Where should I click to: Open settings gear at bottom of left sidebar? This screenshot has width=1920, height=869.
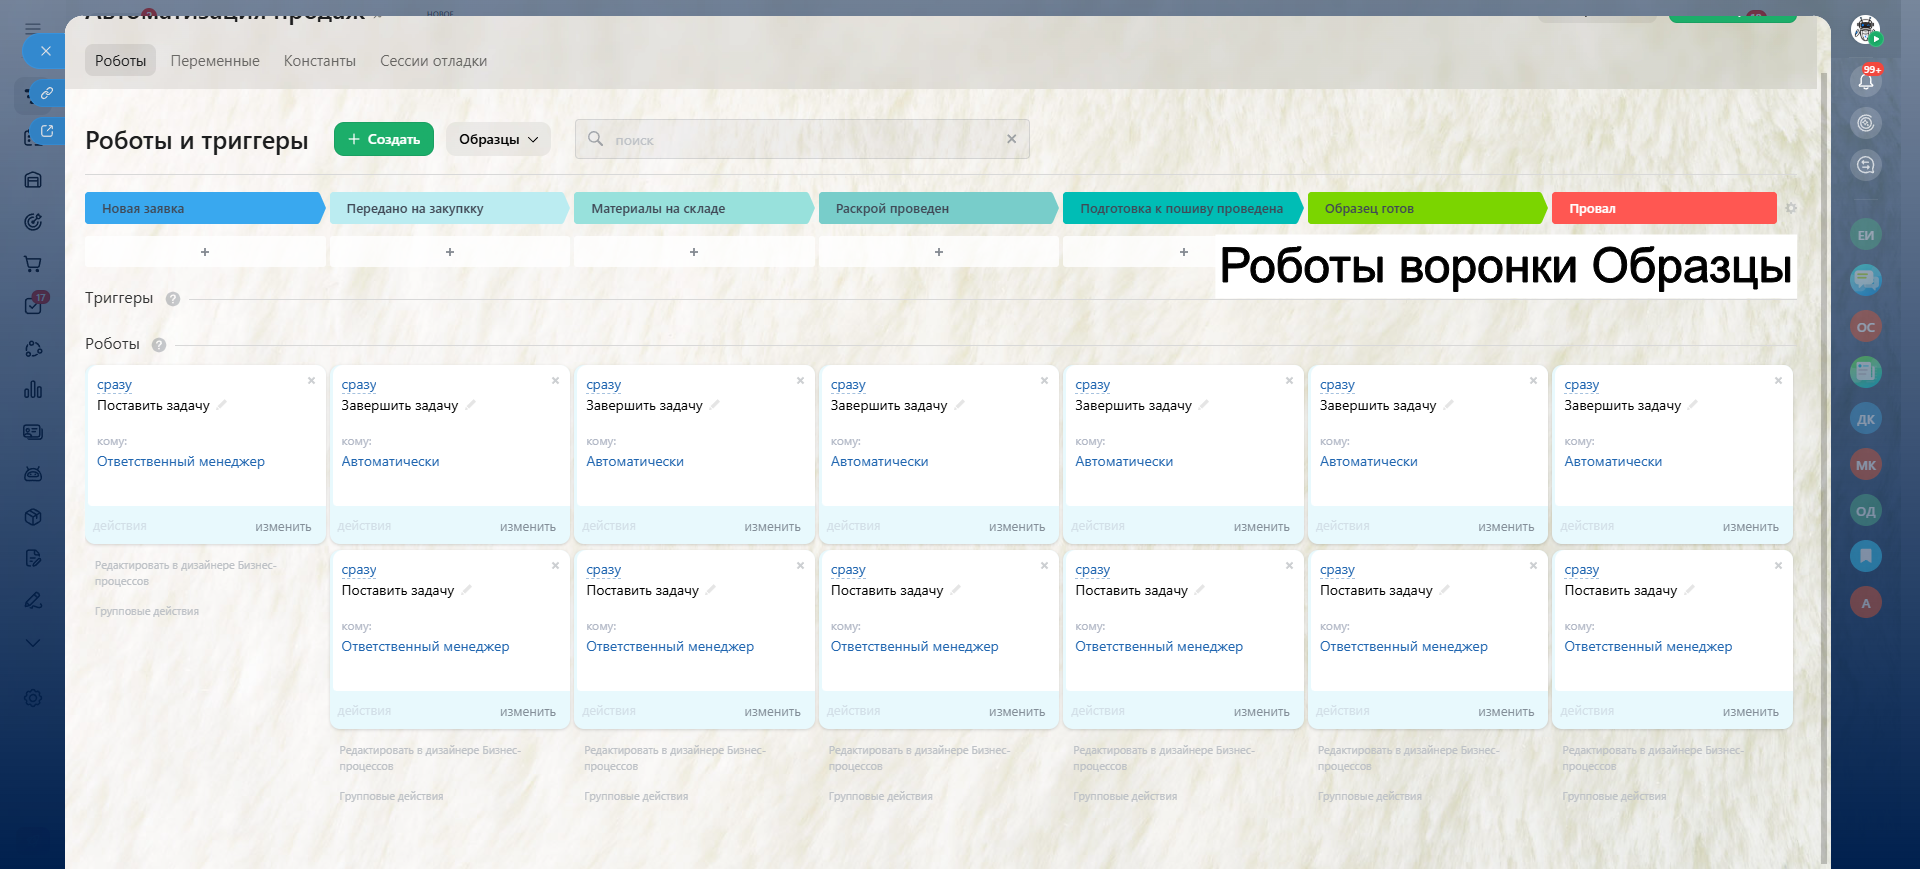[33, 698]
